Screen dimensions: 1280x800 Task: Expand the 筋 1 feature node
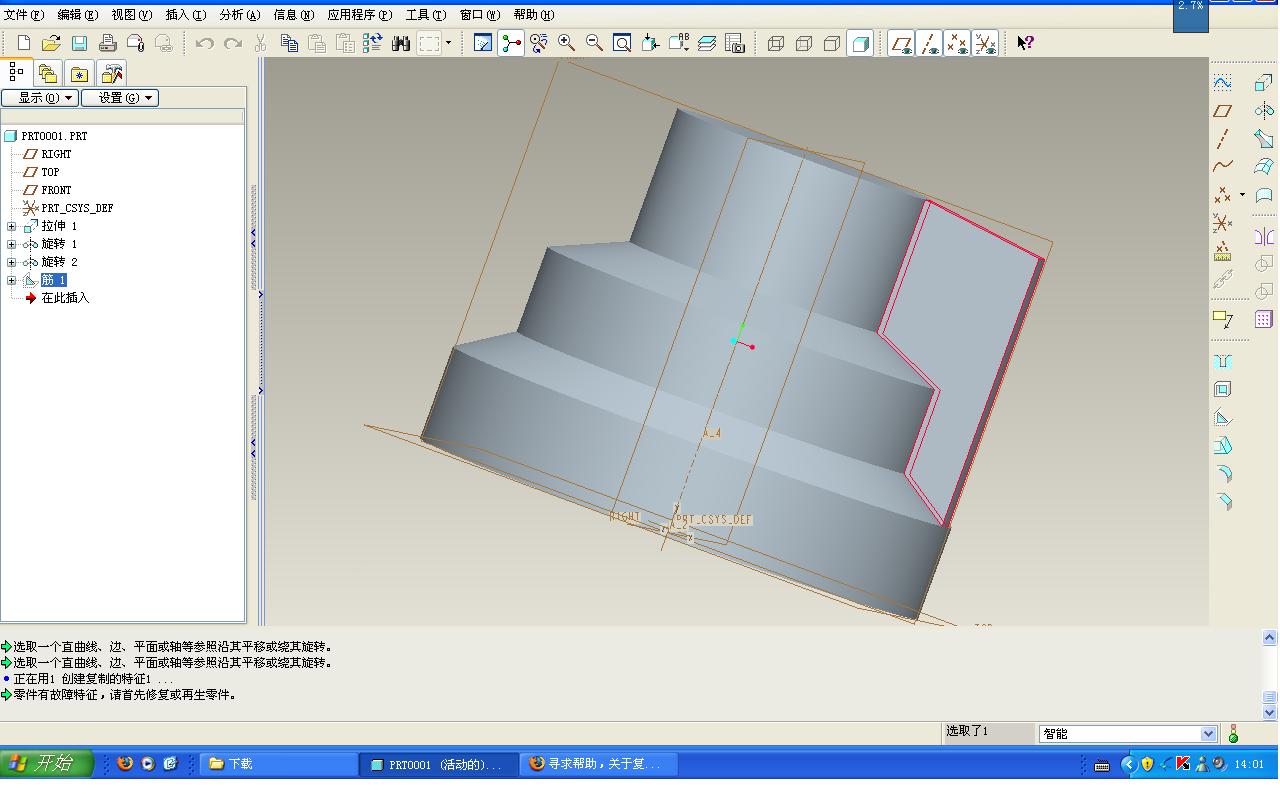point(11,280)
